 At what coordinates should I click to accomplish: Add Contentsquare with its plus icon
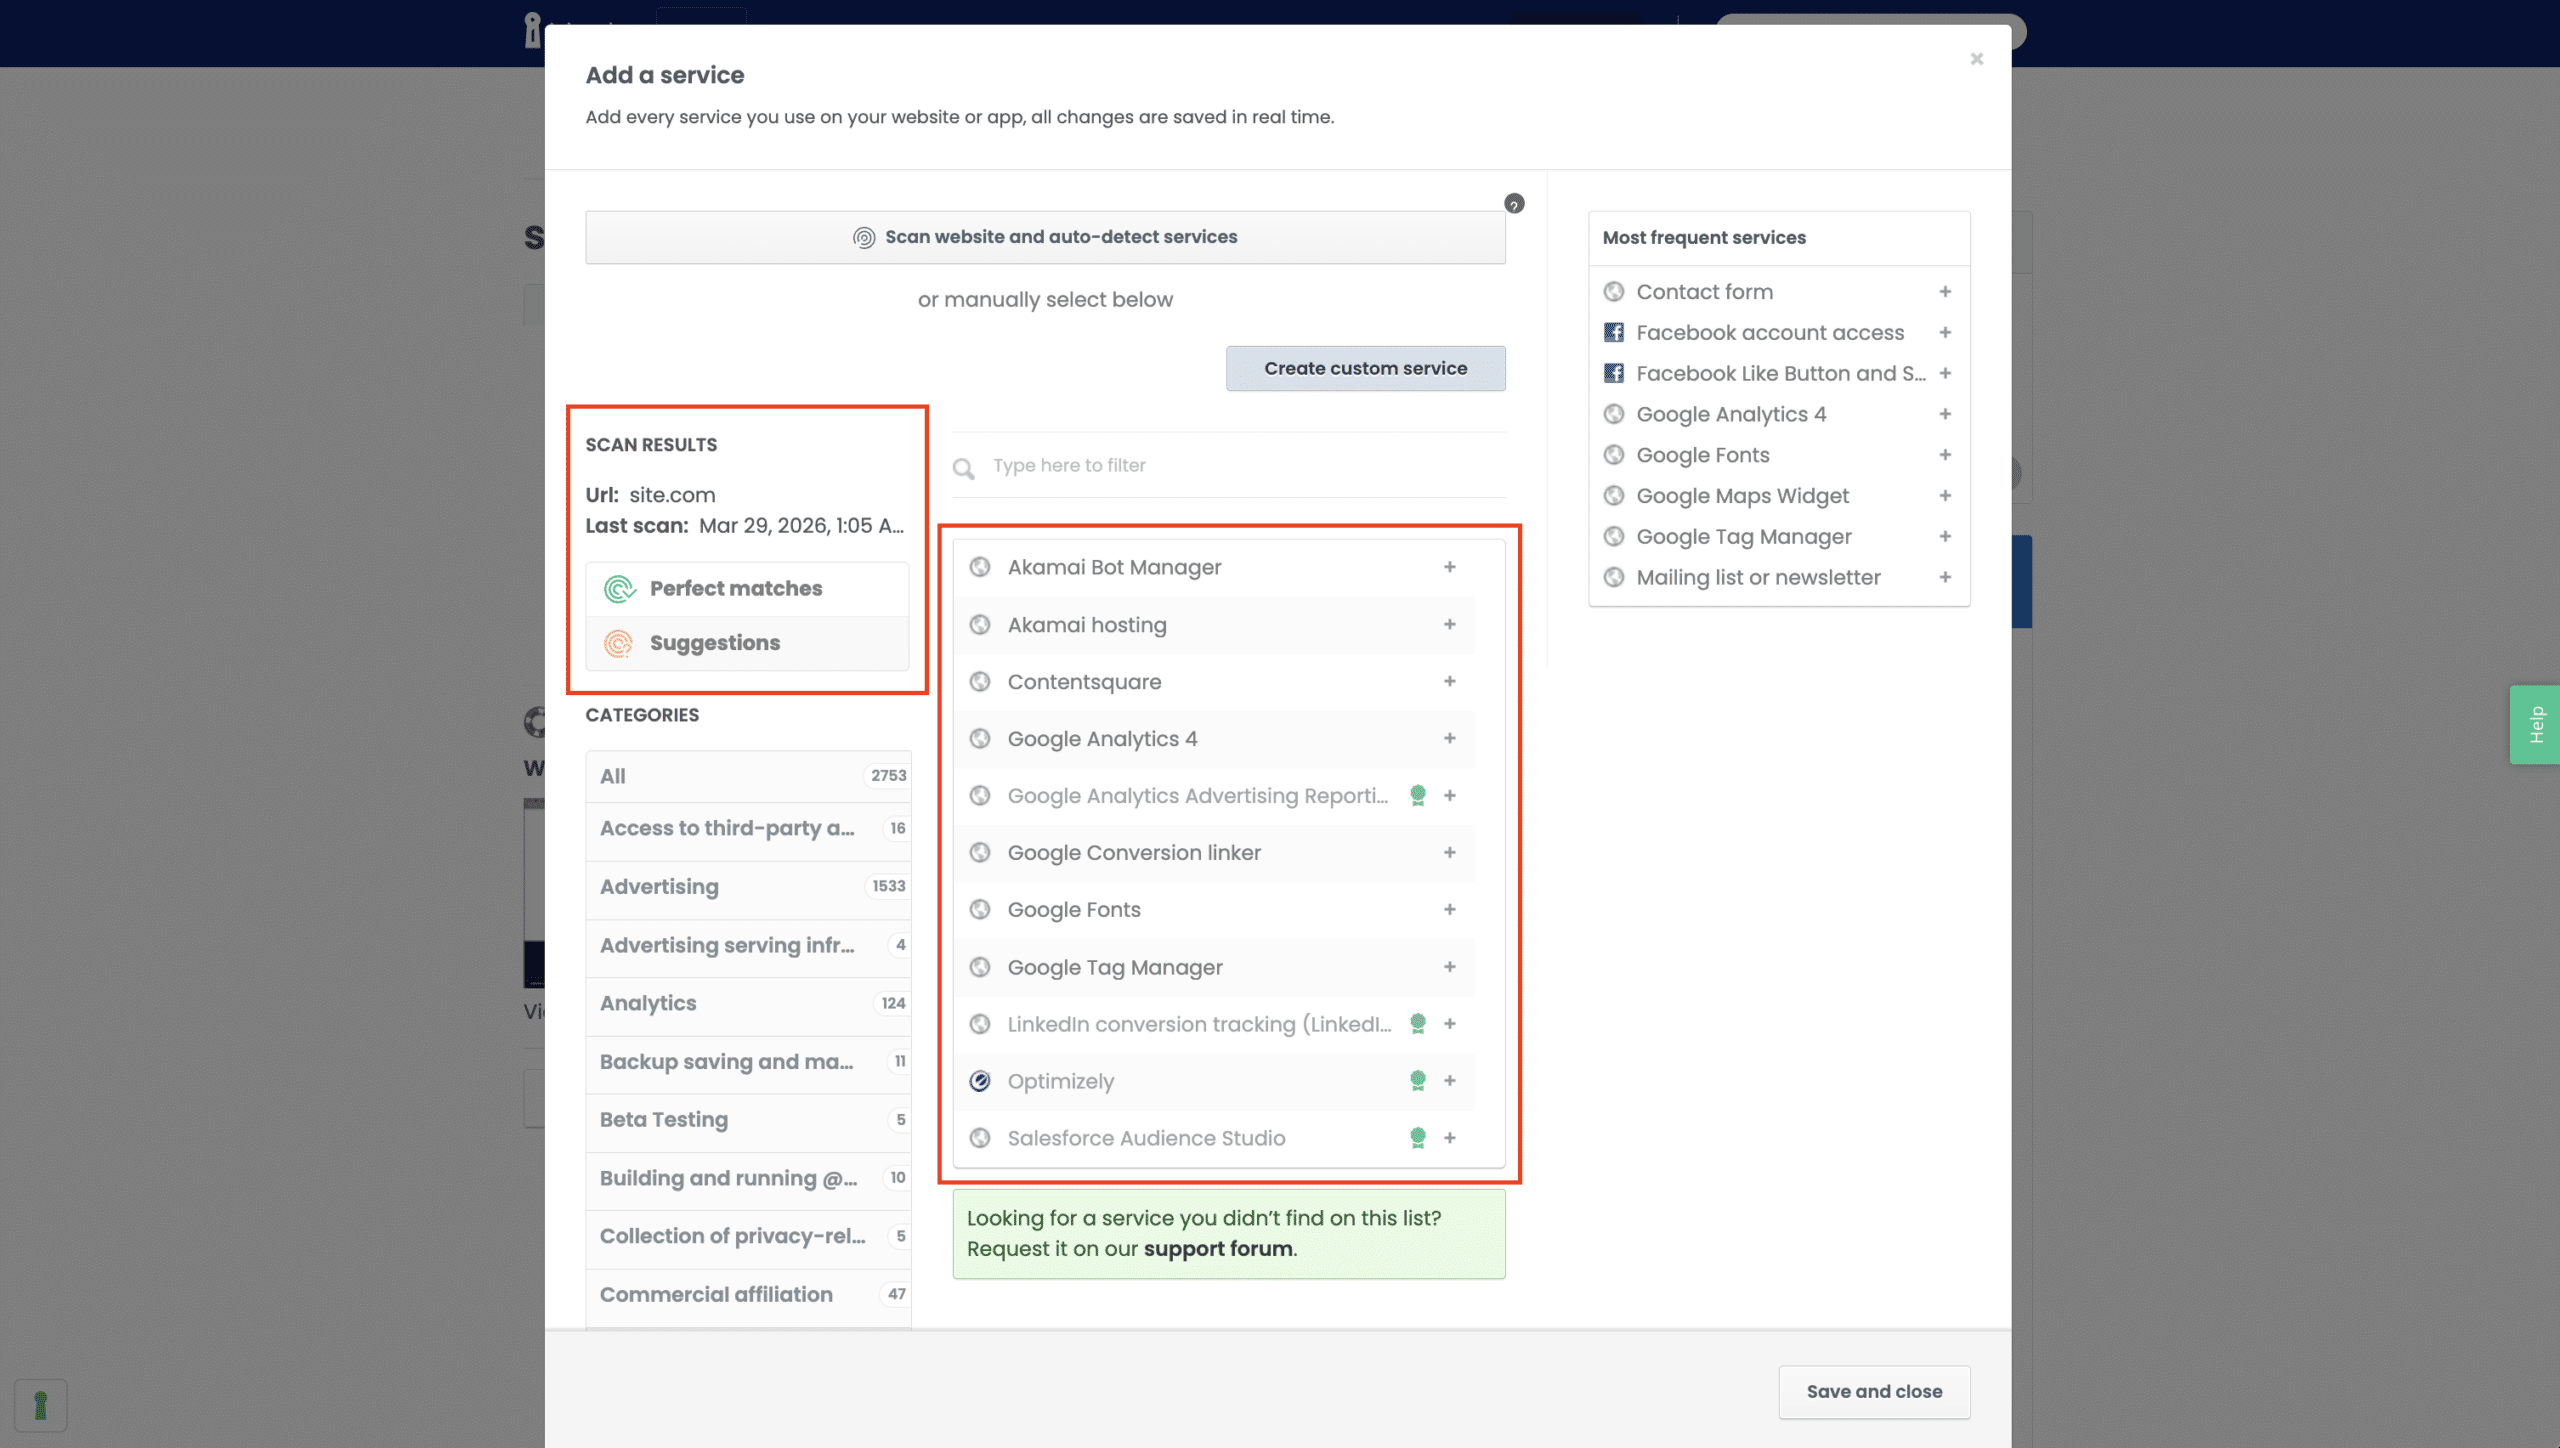click(x=1449, y=681)
